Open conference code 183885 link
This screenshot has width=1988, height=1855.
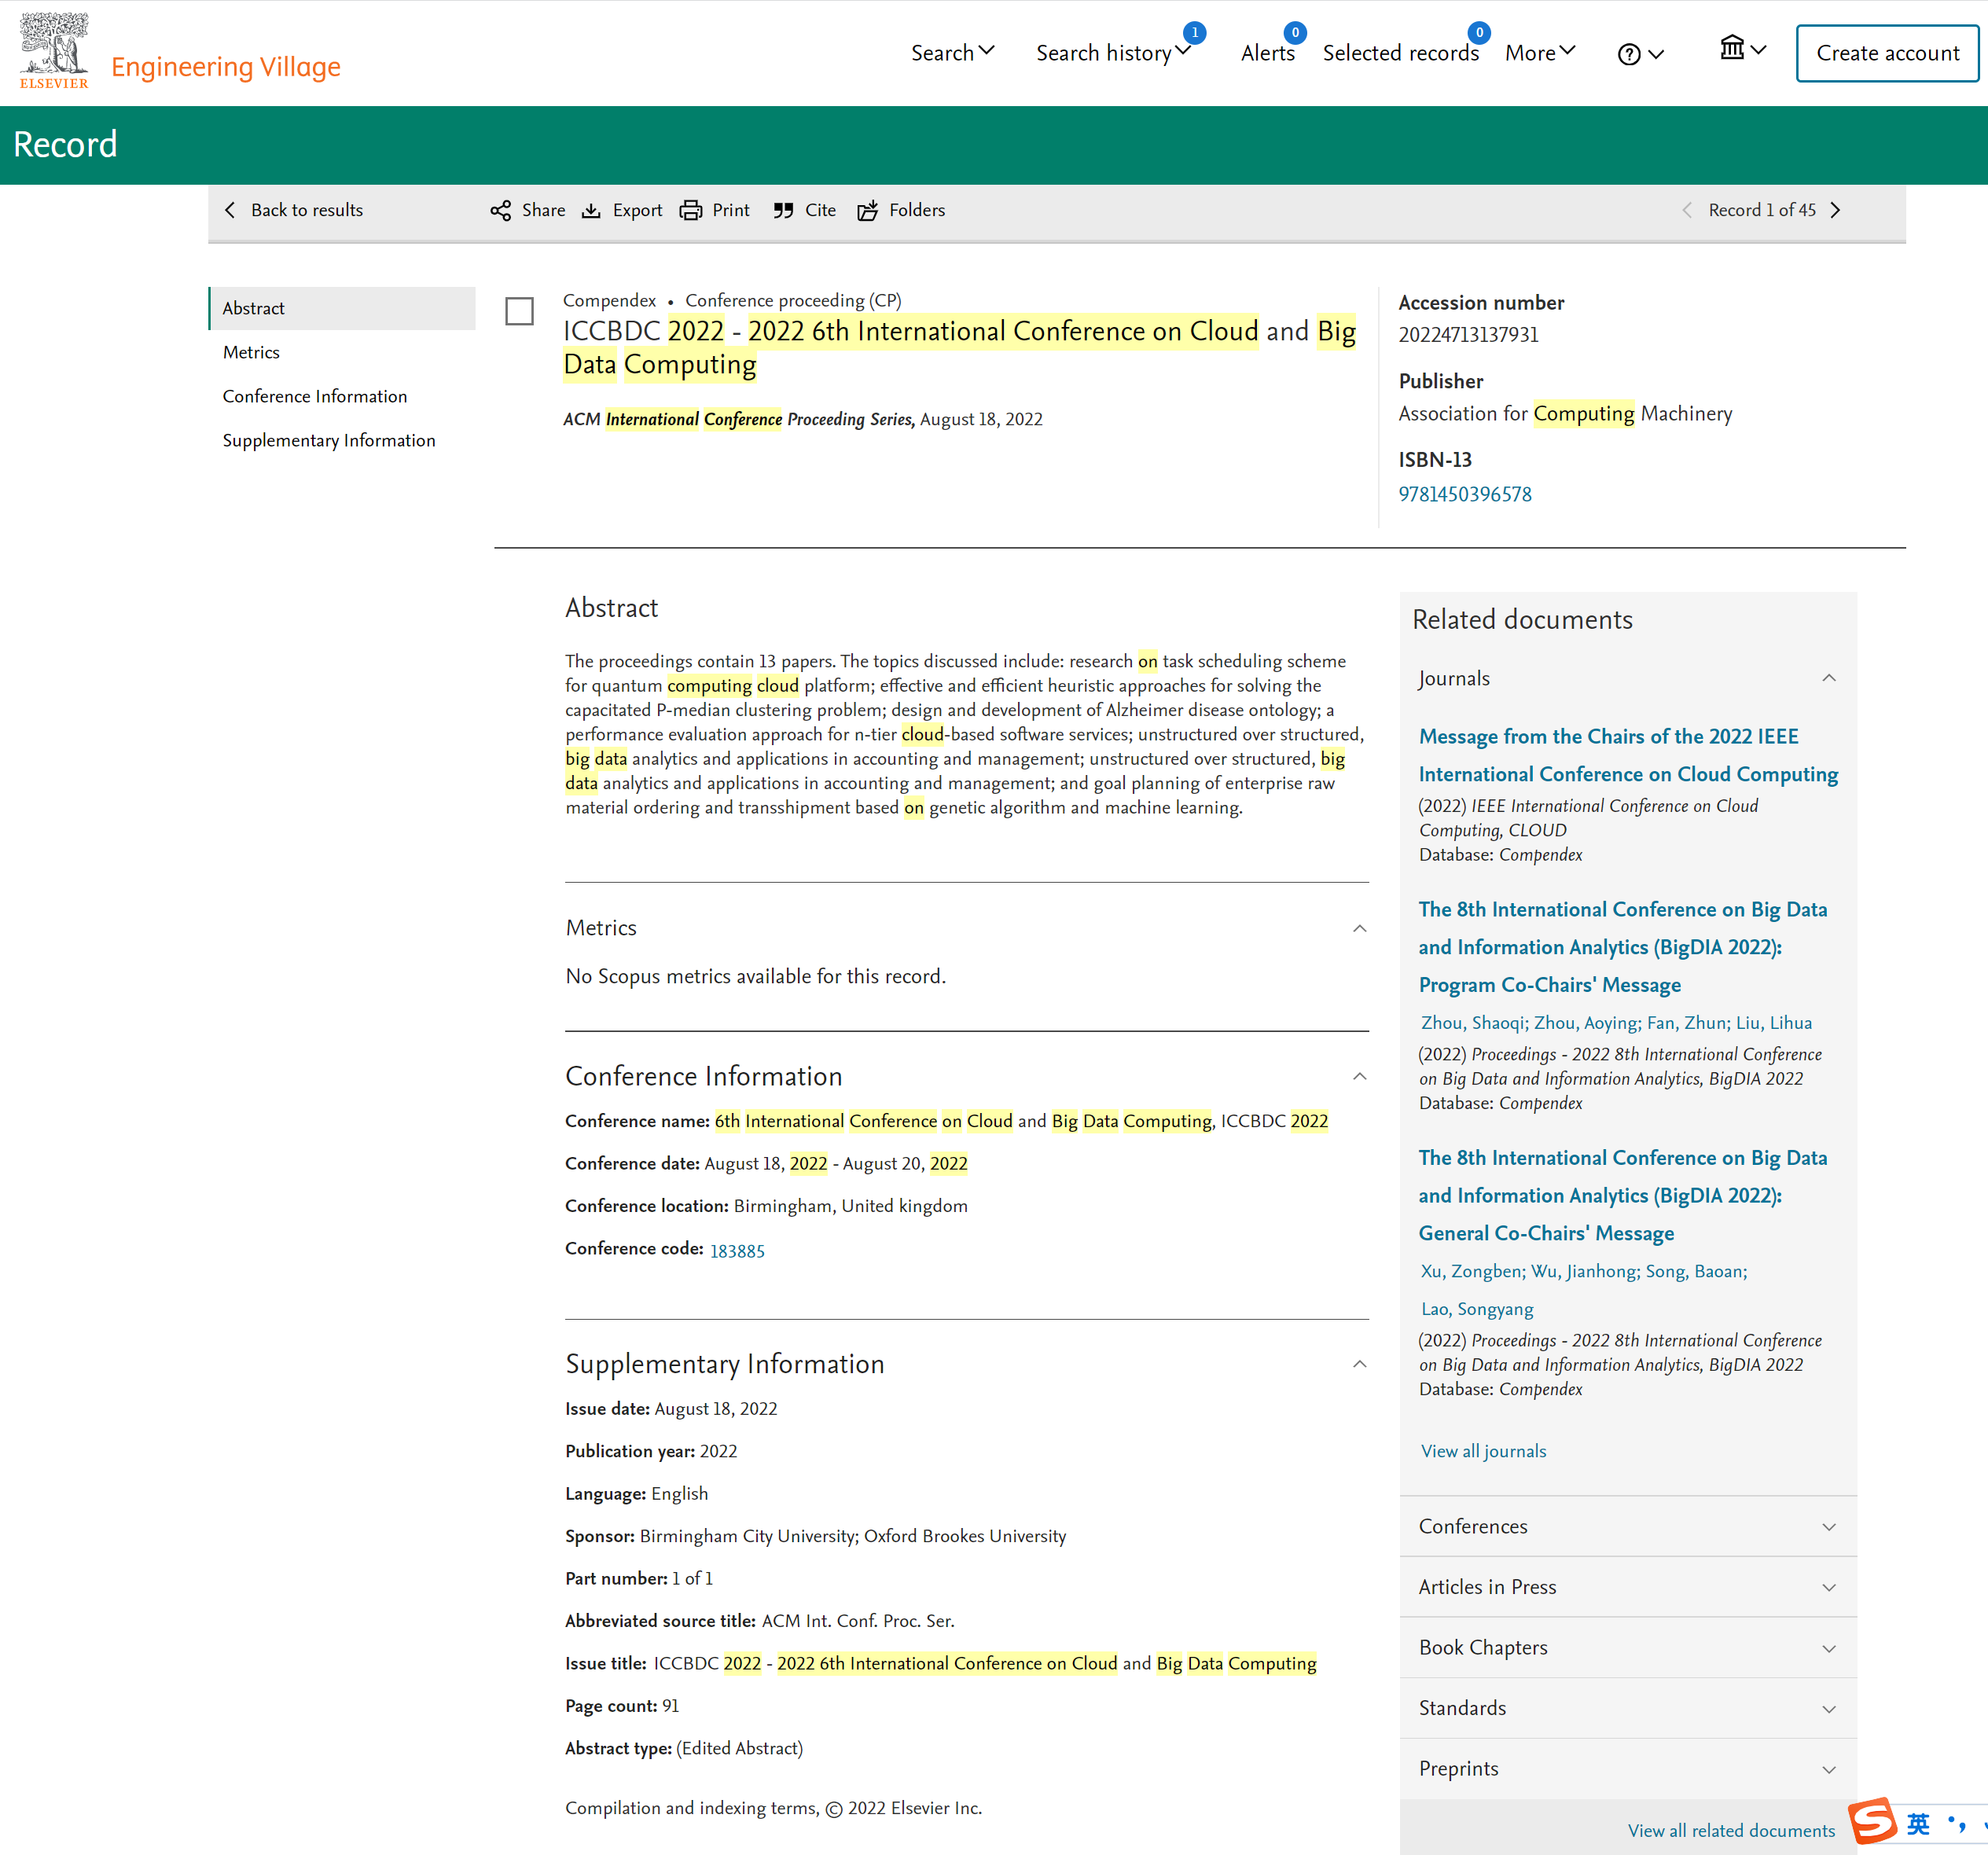click(737, 1251)
